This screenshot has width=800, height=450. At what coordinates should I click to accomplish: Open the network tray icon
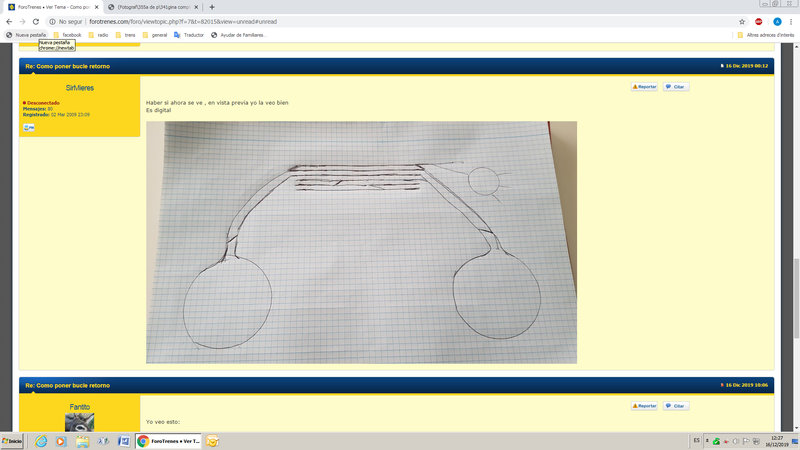pos(756,441)
